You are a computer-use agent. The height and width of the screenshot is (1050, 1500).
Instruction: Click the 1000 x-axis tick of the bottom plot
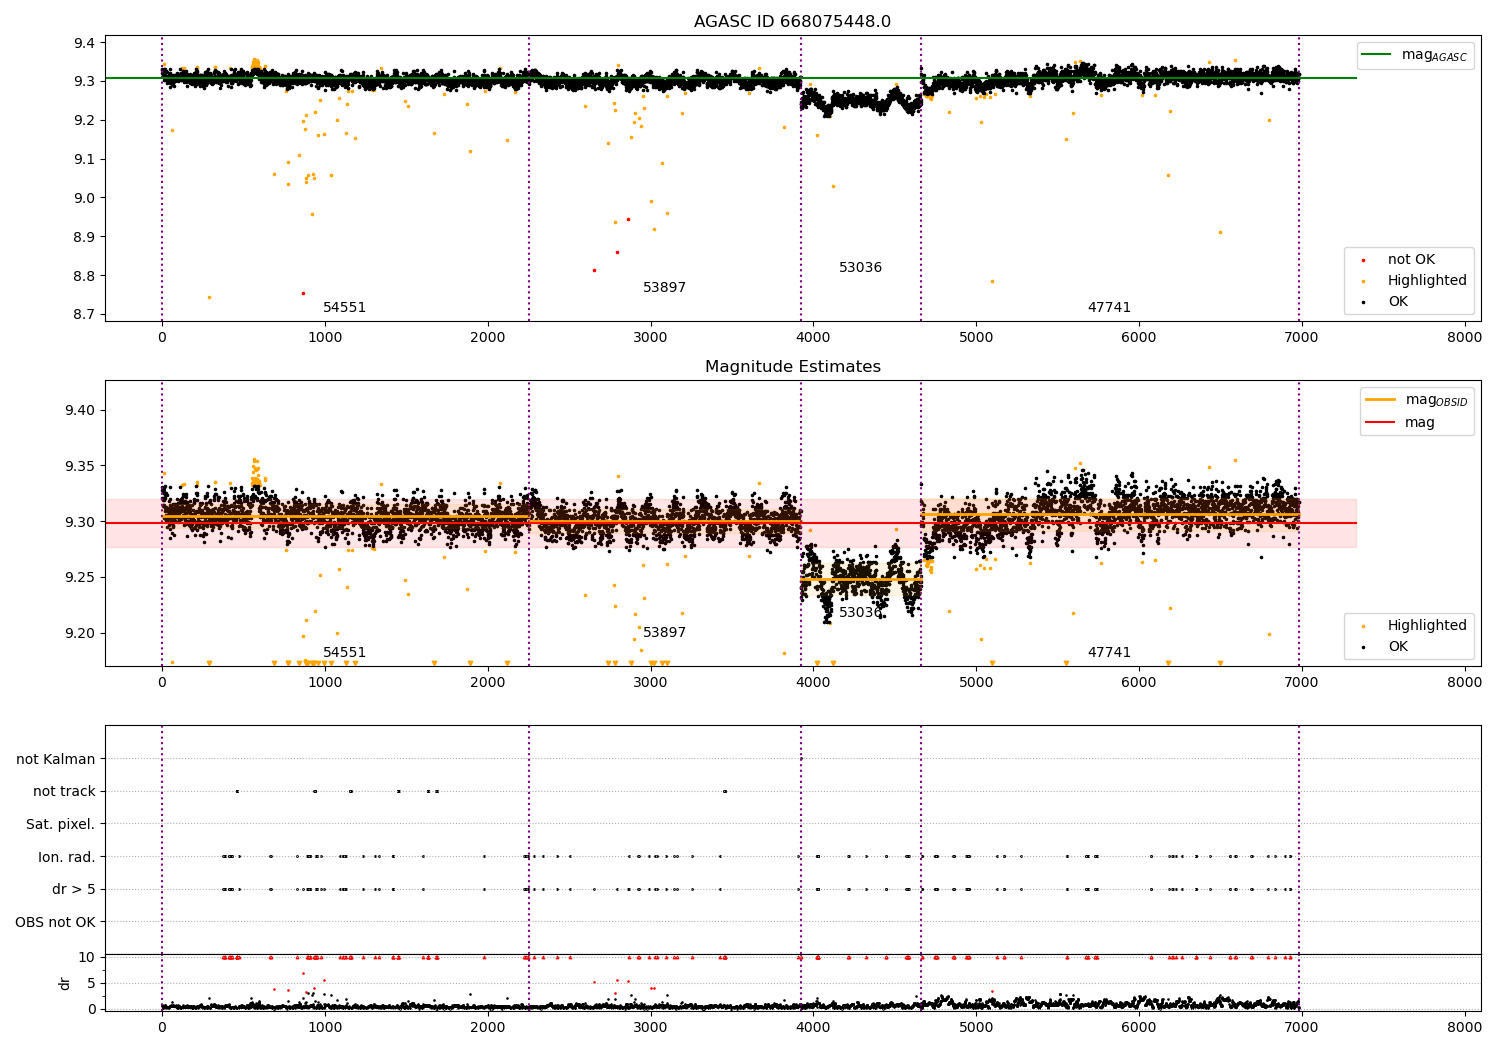coord(324,1027)
